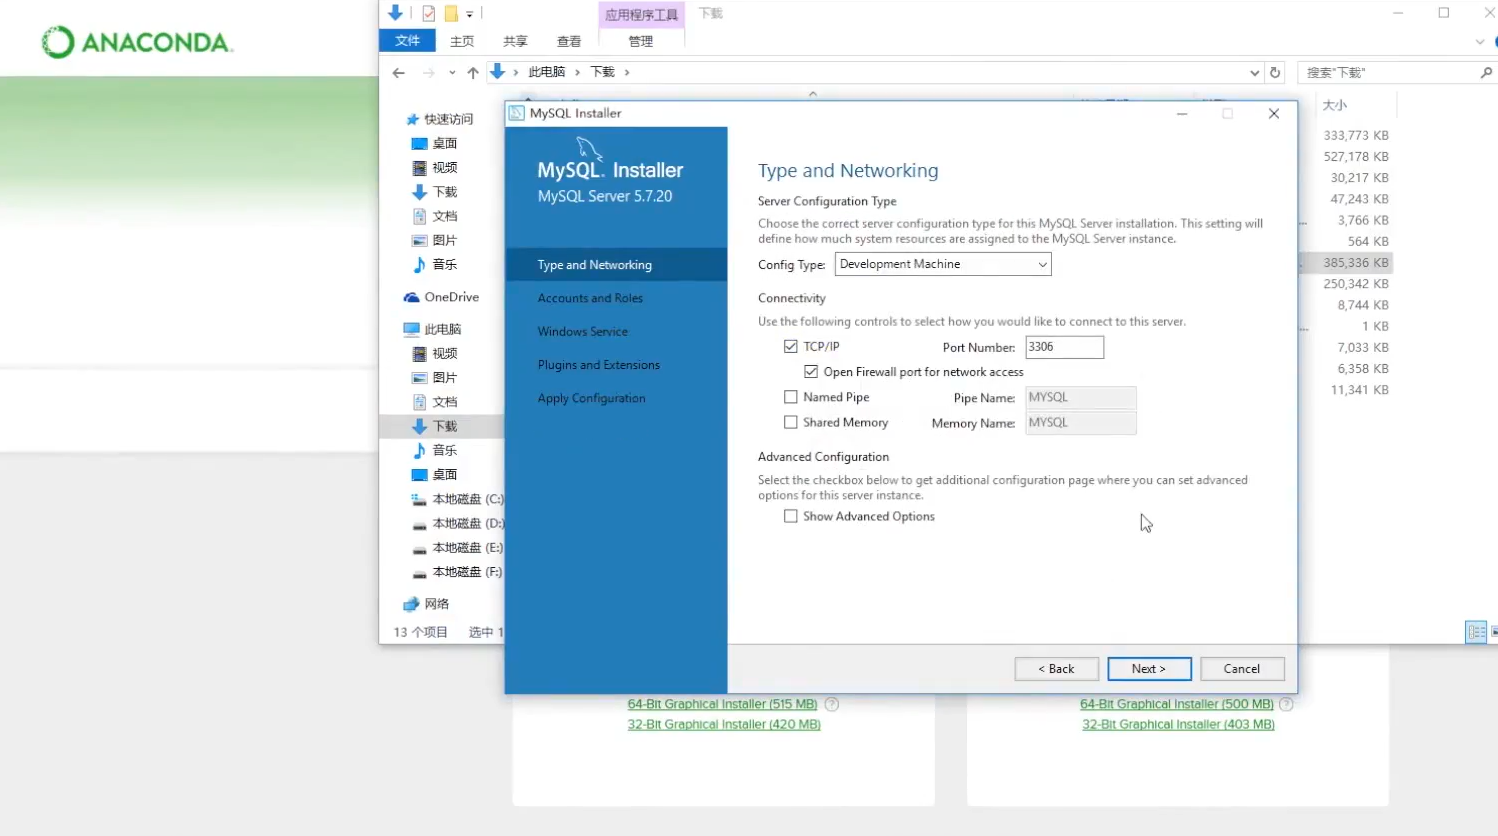This screenshot has height=836, width=1498.
Task: Cancel the MySQL installer
Action: pos(1242,669)
